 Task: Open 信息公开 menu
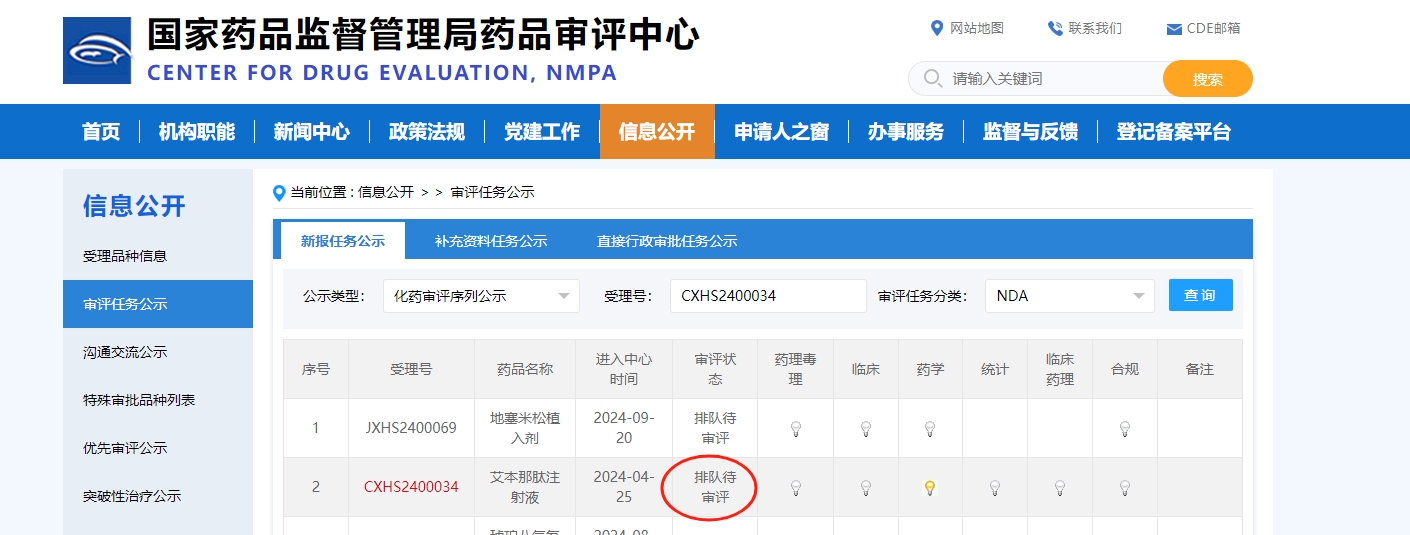pos(657,132)
